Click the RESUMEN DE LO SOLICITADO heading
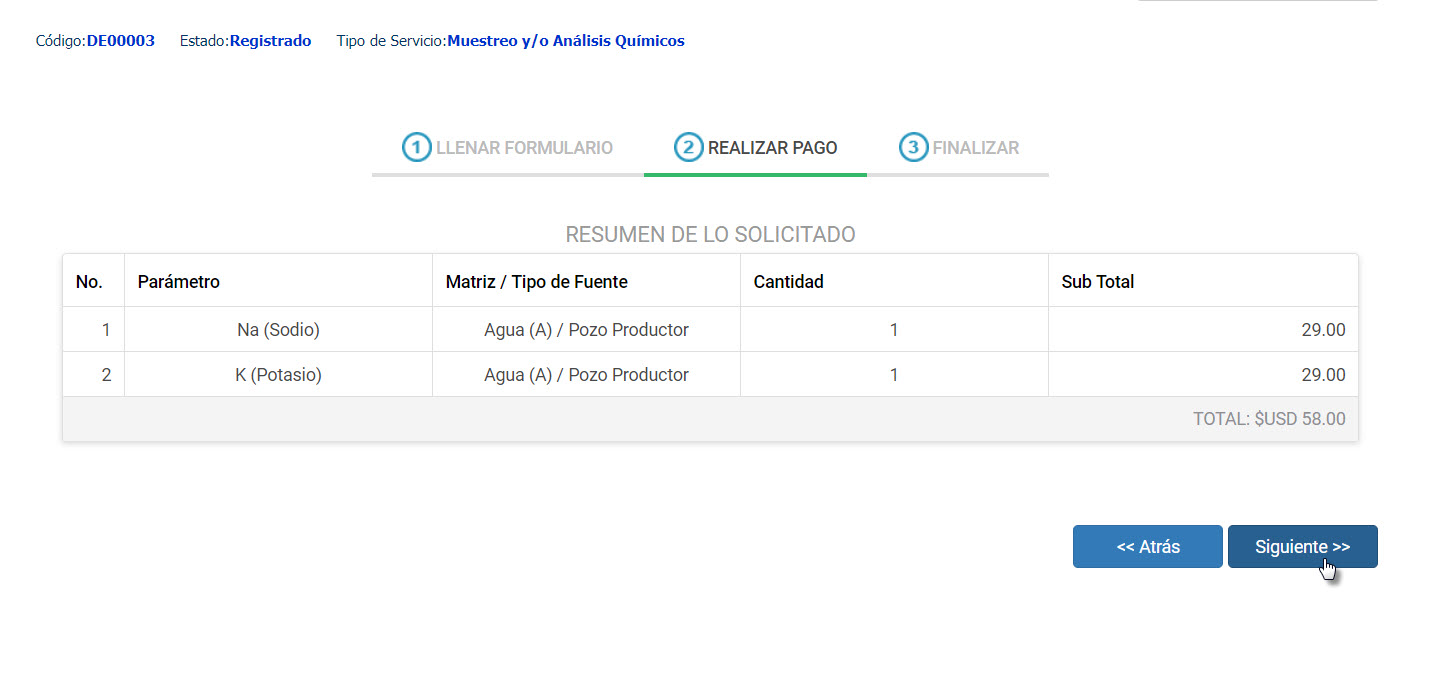1434x675 pixels. point(710,235)
